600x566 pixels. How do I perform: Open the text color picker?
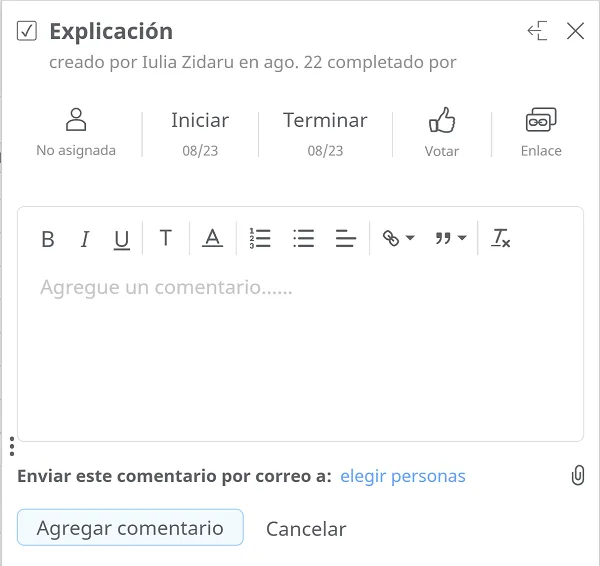pos(212,239)
